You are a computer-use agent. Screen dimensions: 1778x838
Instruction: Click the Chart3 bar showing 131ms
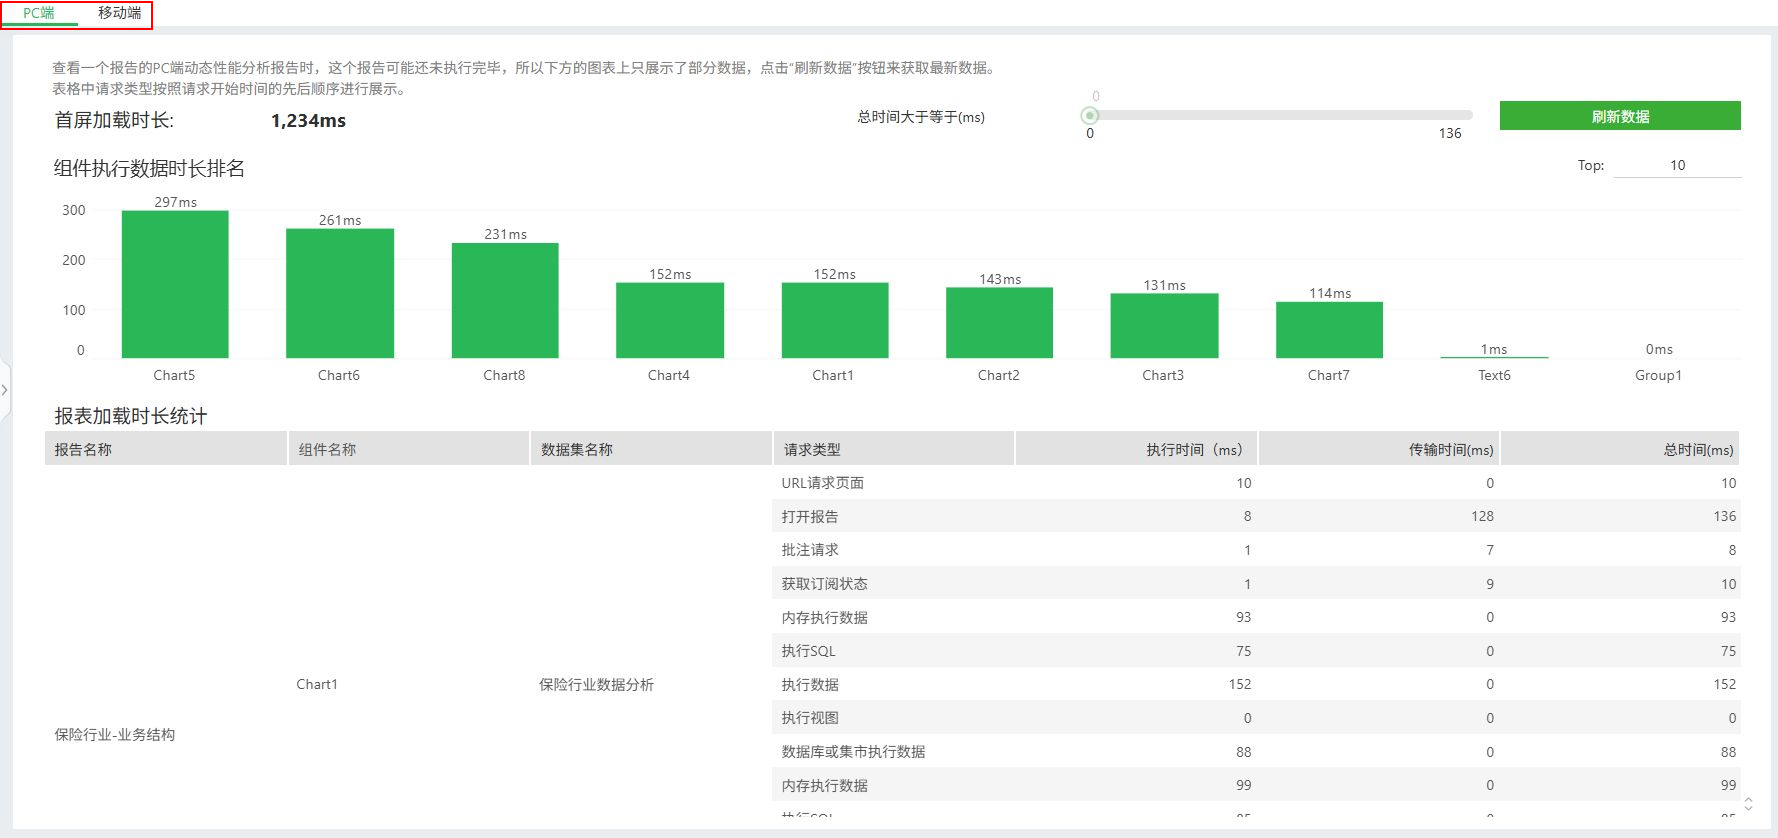(1164, 325)
